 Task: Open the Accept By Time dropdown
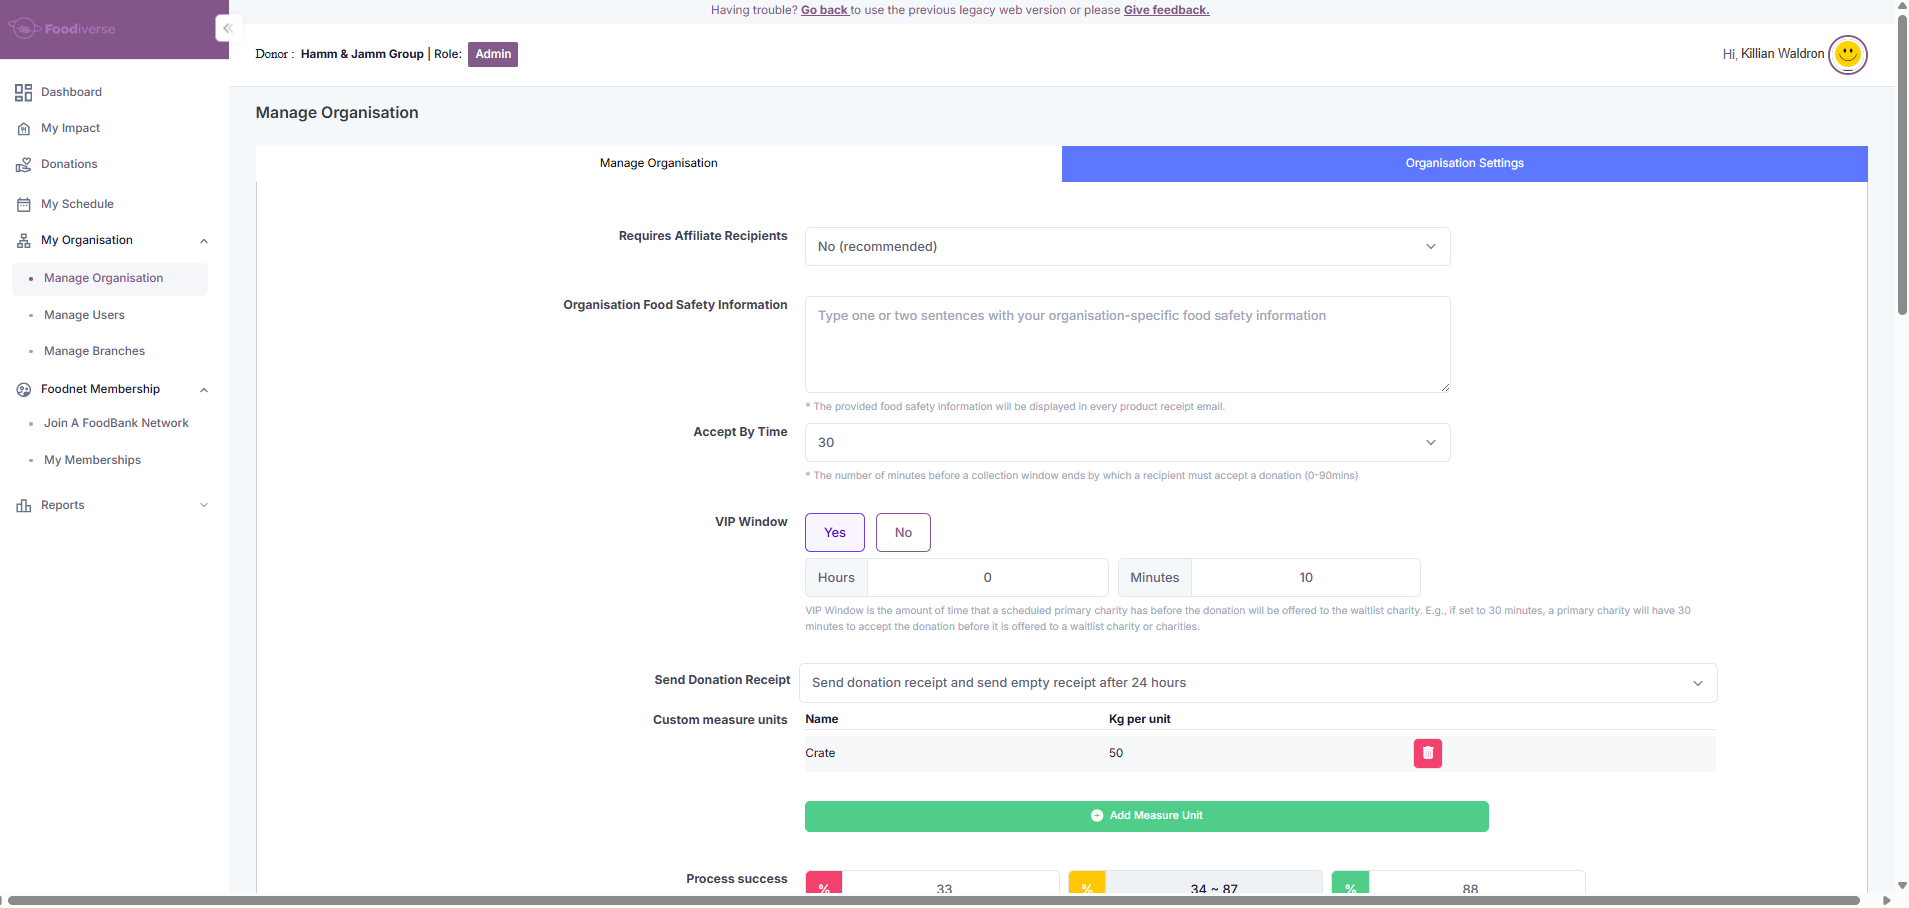[x=1127, y=443]
